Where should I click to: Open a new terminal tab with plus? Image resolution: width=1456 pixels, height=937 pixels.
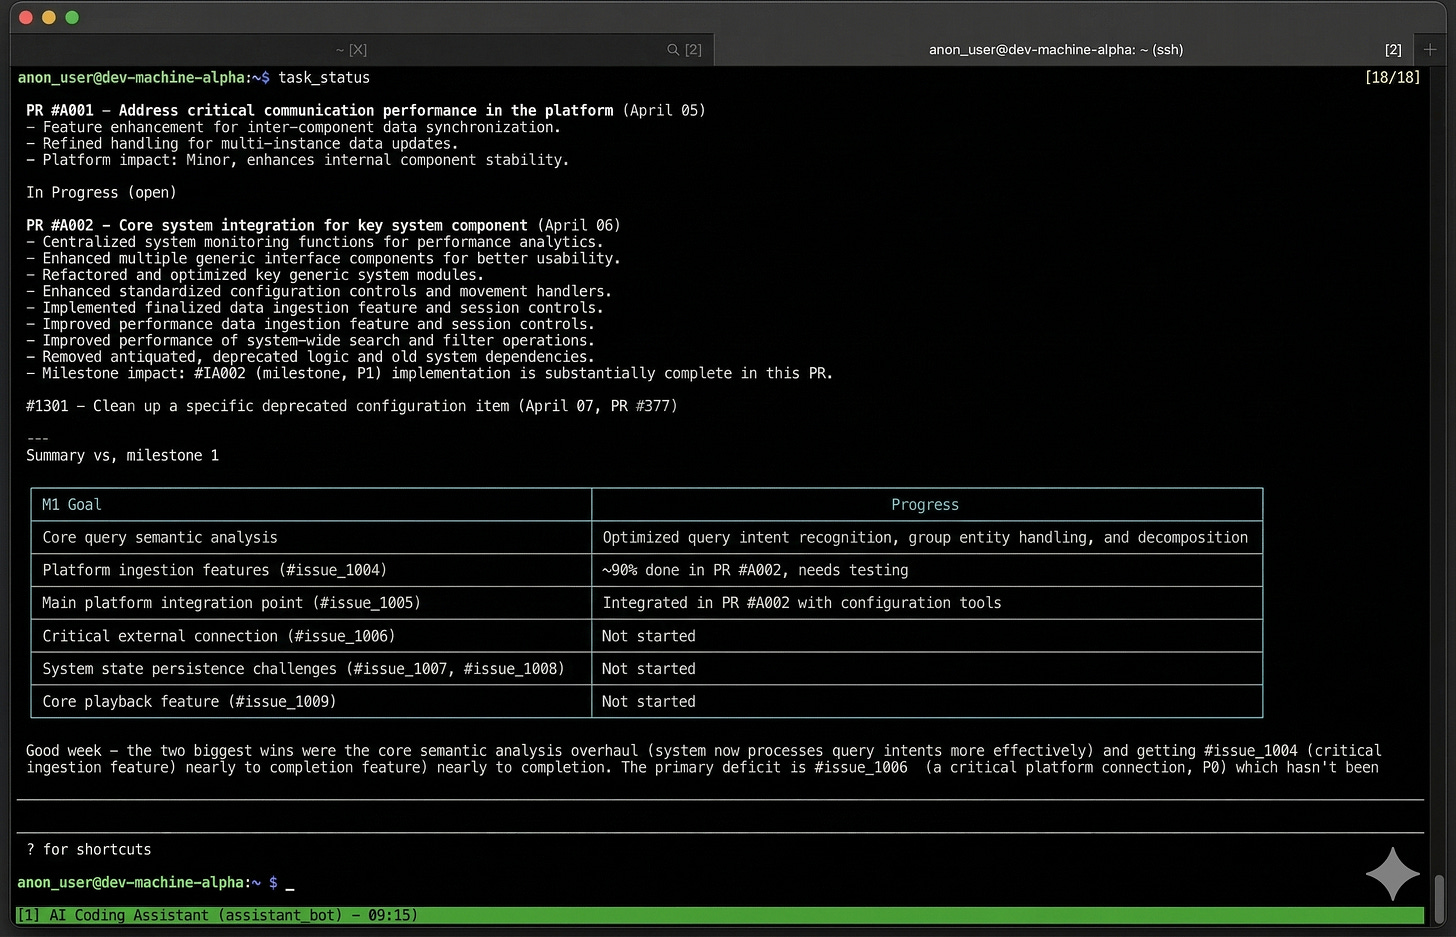click(1430, 49)
